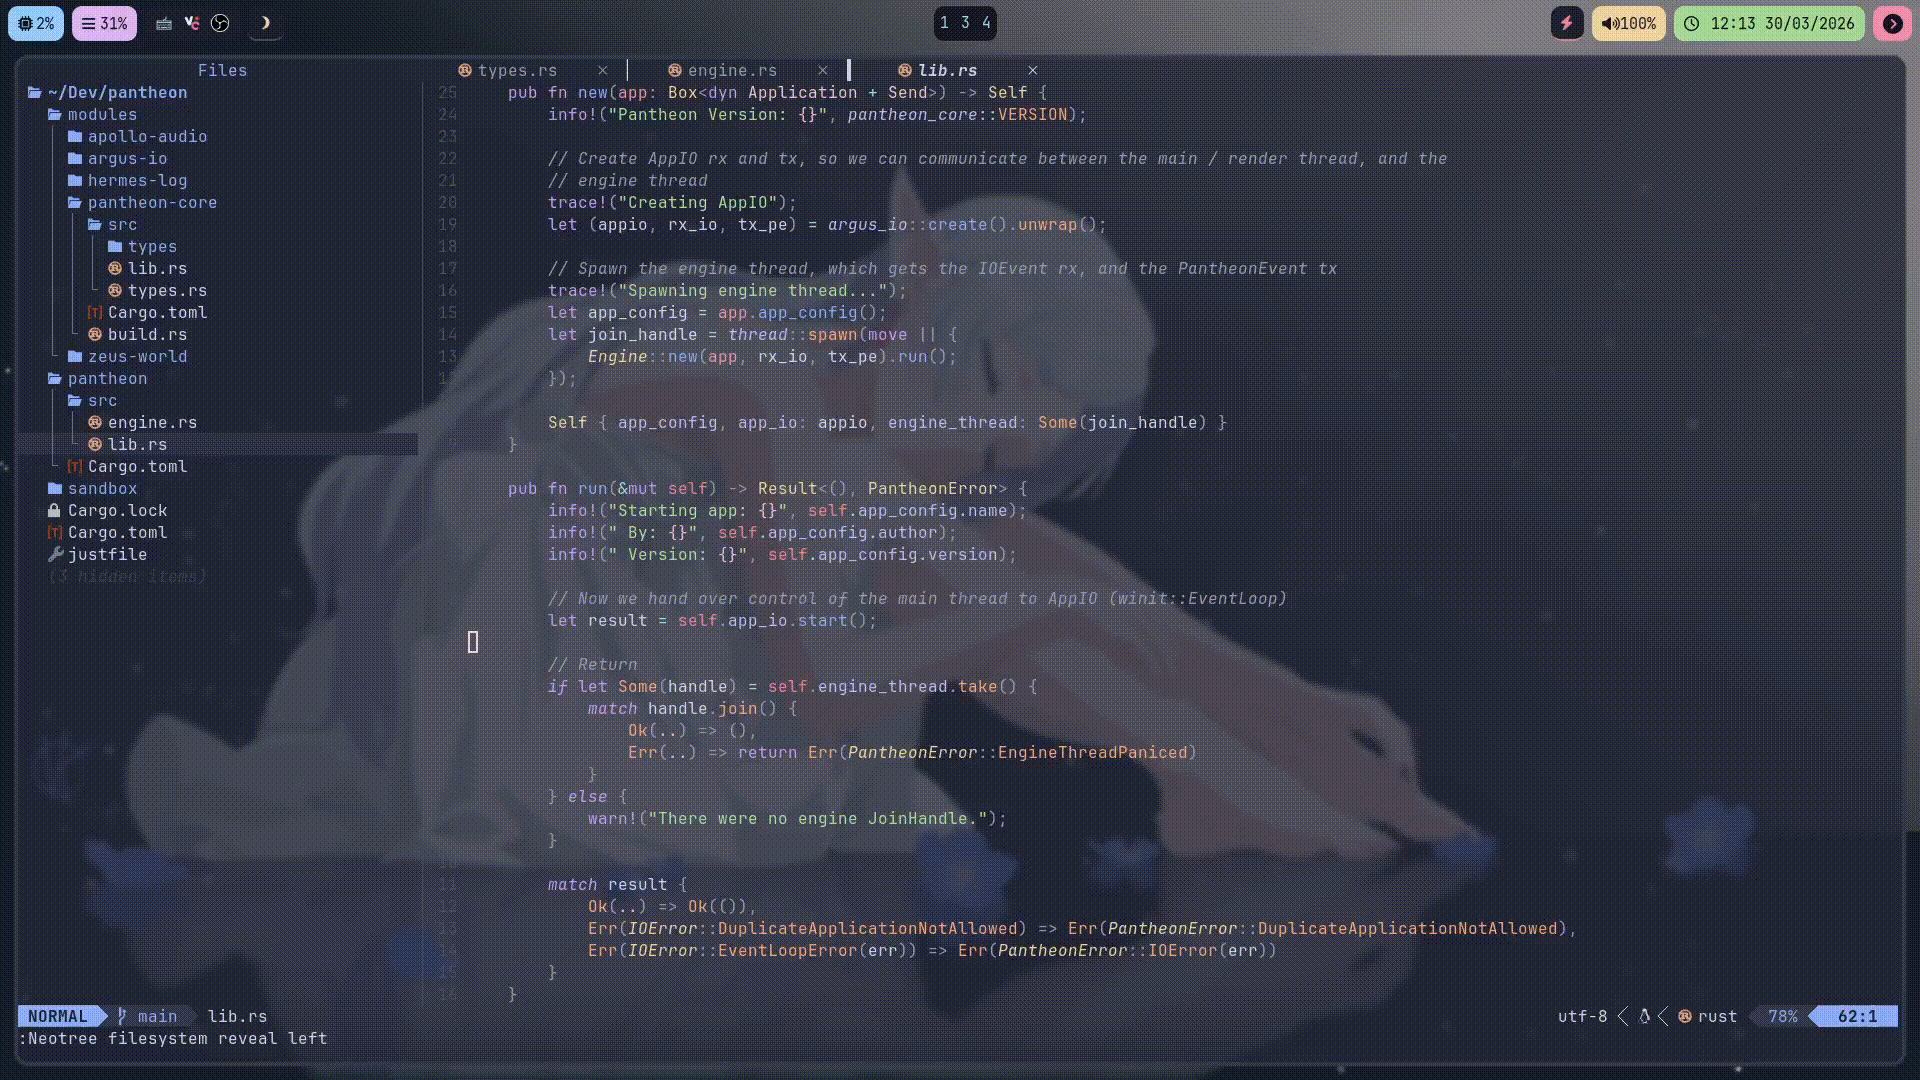Viewport: 1920px width, 1080px height.
Task: Click the pink arrow button at top right
Action: pos(1893,22)
